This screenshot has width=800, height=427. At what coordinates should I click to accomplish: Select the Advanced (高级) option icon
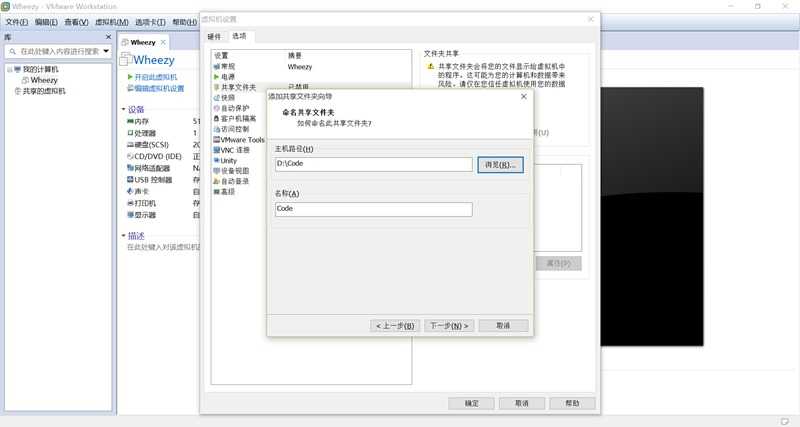click(x=216, y=192)
